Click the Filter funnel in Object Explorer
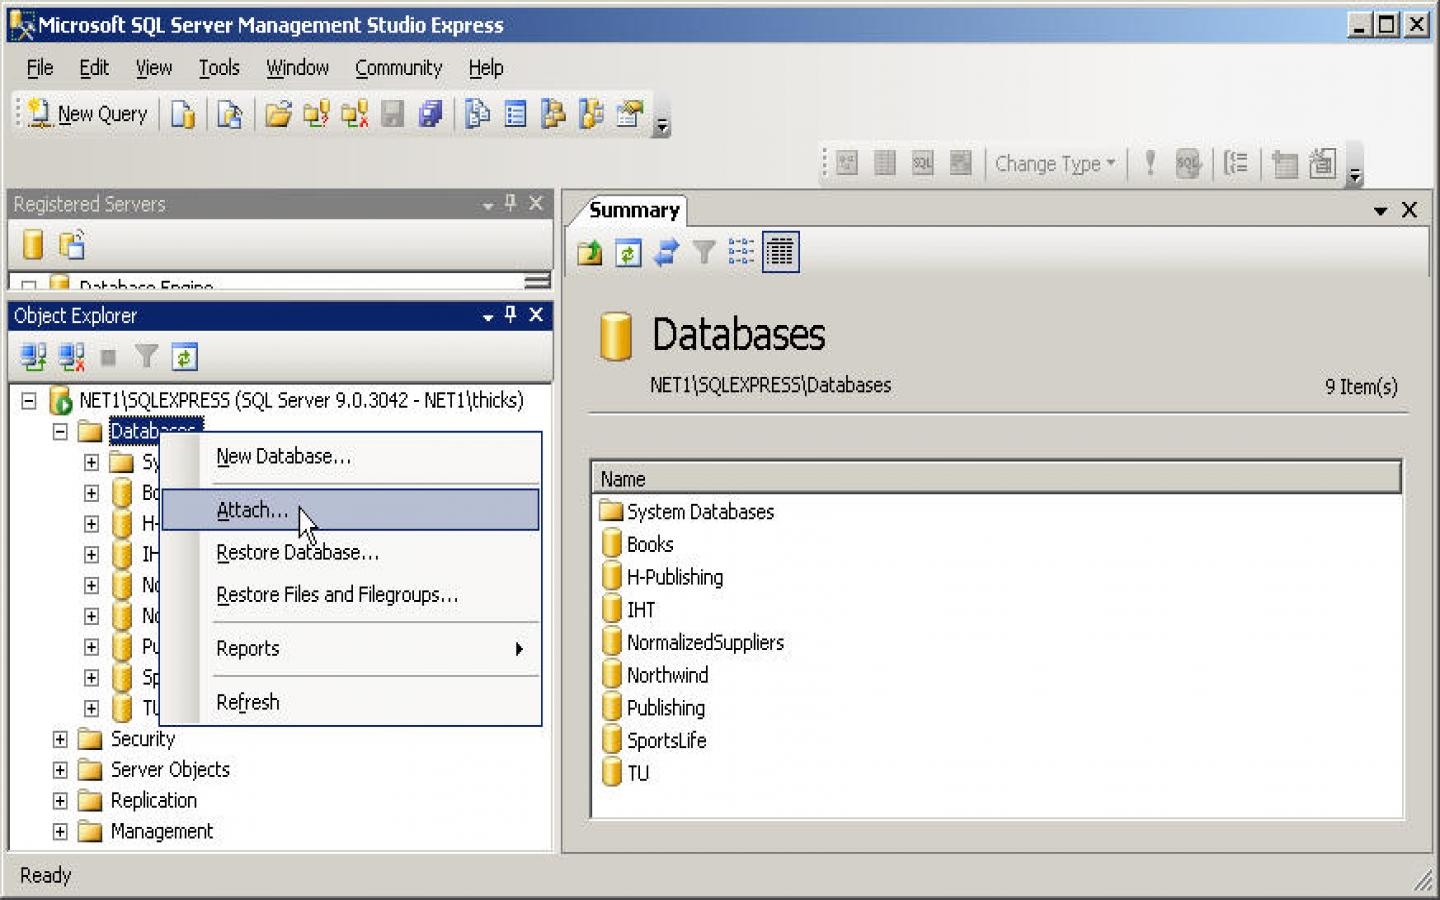This screenshot has width=1440, height=900. (x=146, y=356)
